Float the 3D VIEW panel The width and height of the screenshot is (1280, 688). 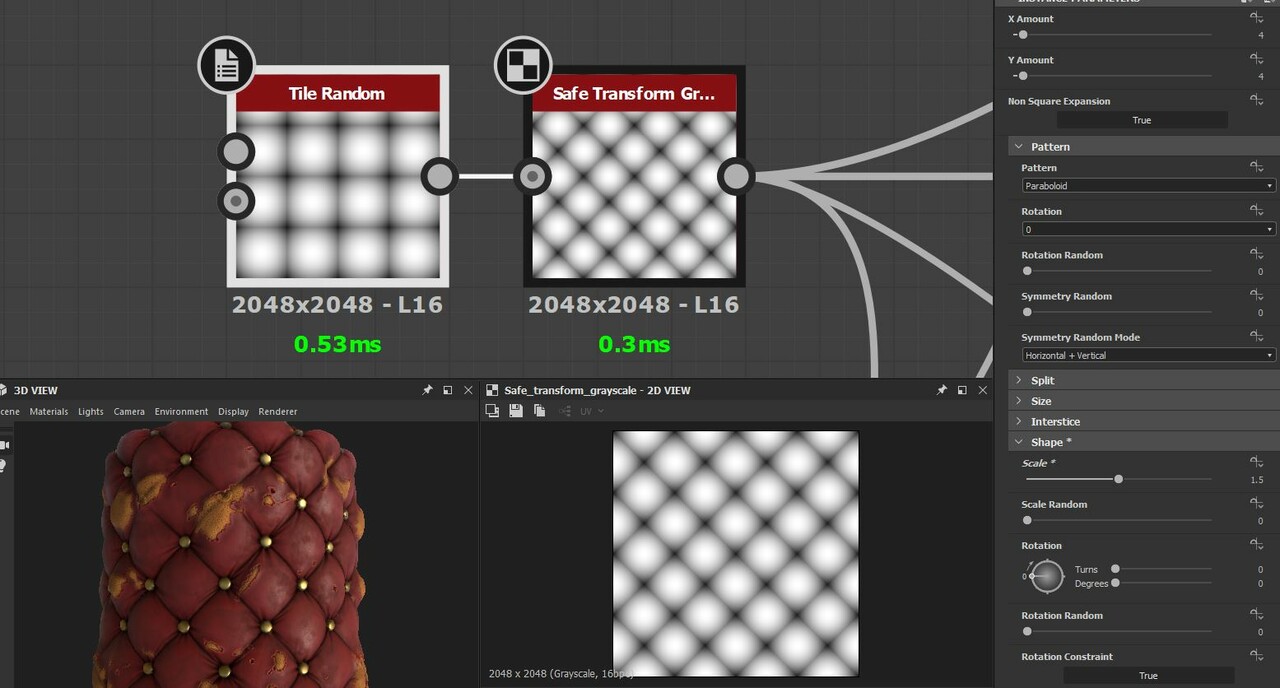tap(447, 390)
